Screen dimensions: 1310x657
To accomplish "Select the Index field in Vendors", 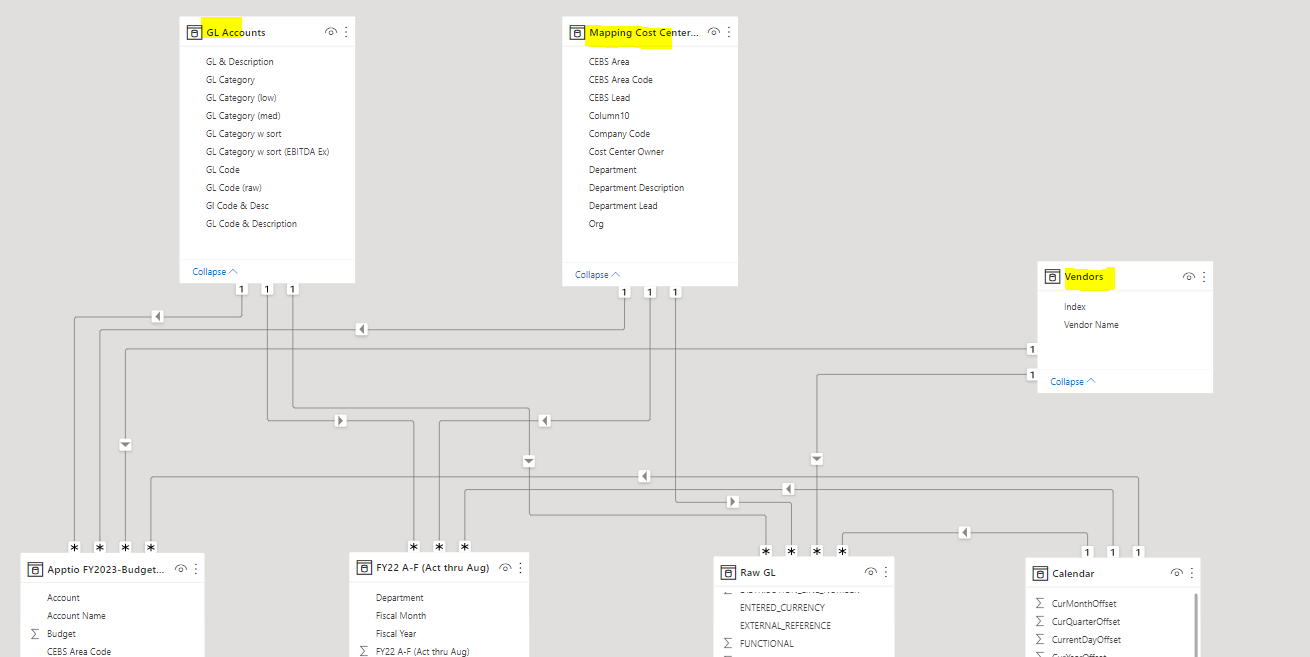I will pos(1075,307).
